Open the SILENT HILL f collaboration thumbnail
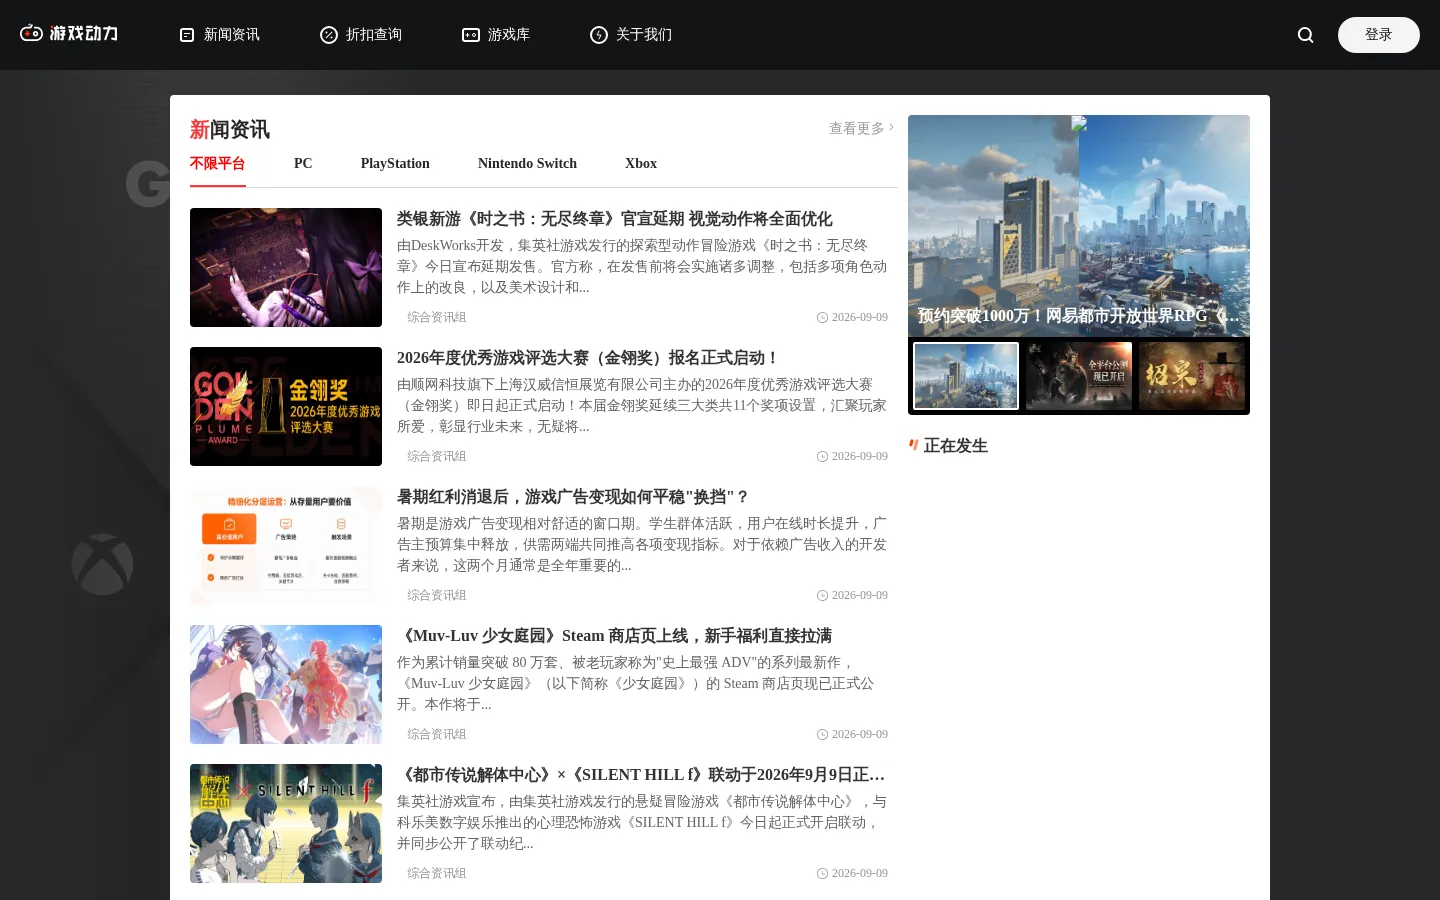 [x=286, y=823]
